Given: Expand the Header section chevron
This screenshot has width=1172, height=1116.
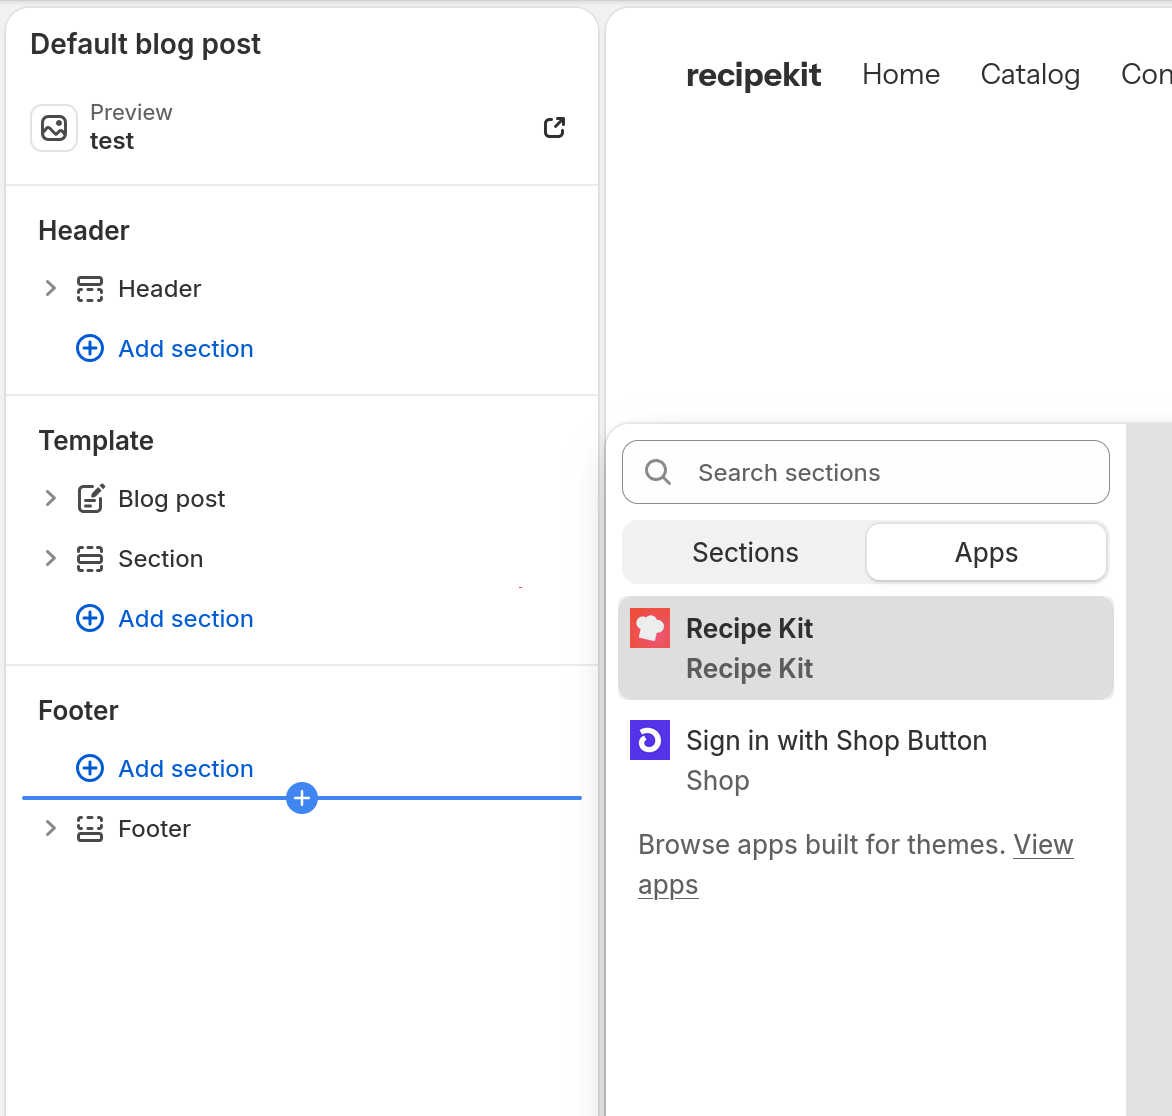Looking at the screenshot, I should tap(50, 289).
